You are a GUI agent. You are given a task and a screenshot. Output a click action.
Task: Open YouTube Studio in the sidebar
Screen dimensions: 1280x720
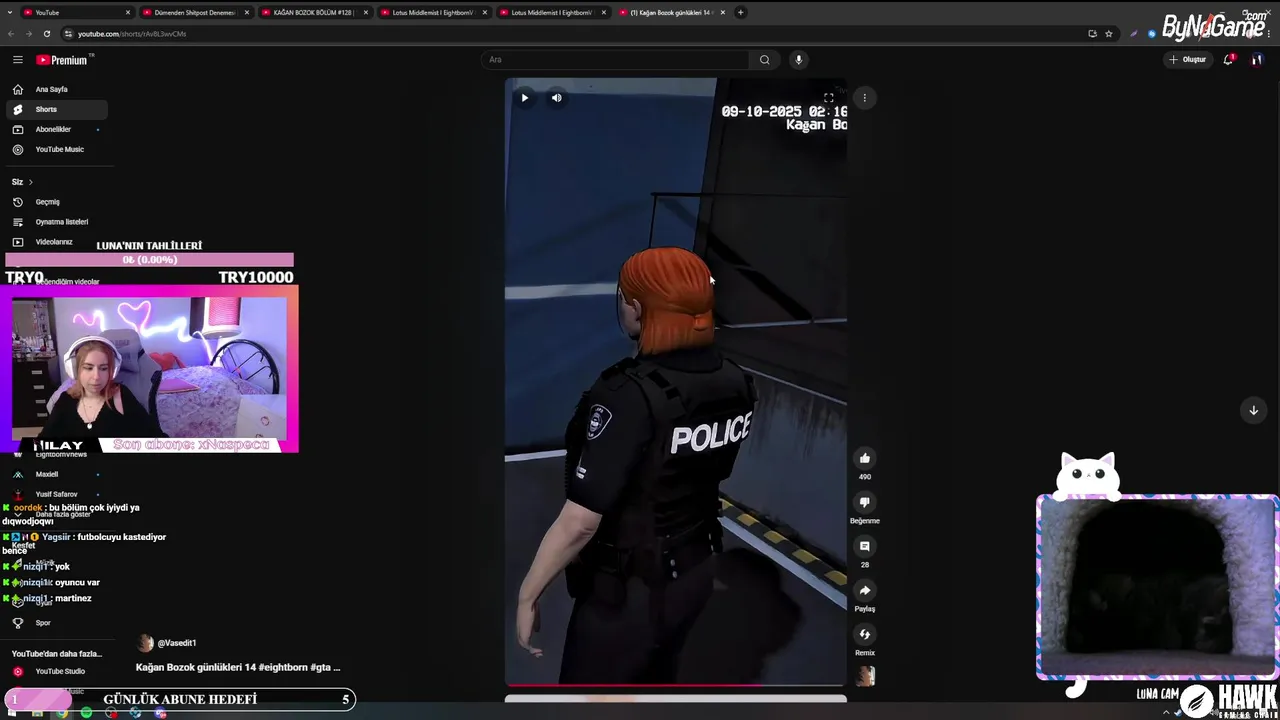pyautogui.click(x=59, y=671)
